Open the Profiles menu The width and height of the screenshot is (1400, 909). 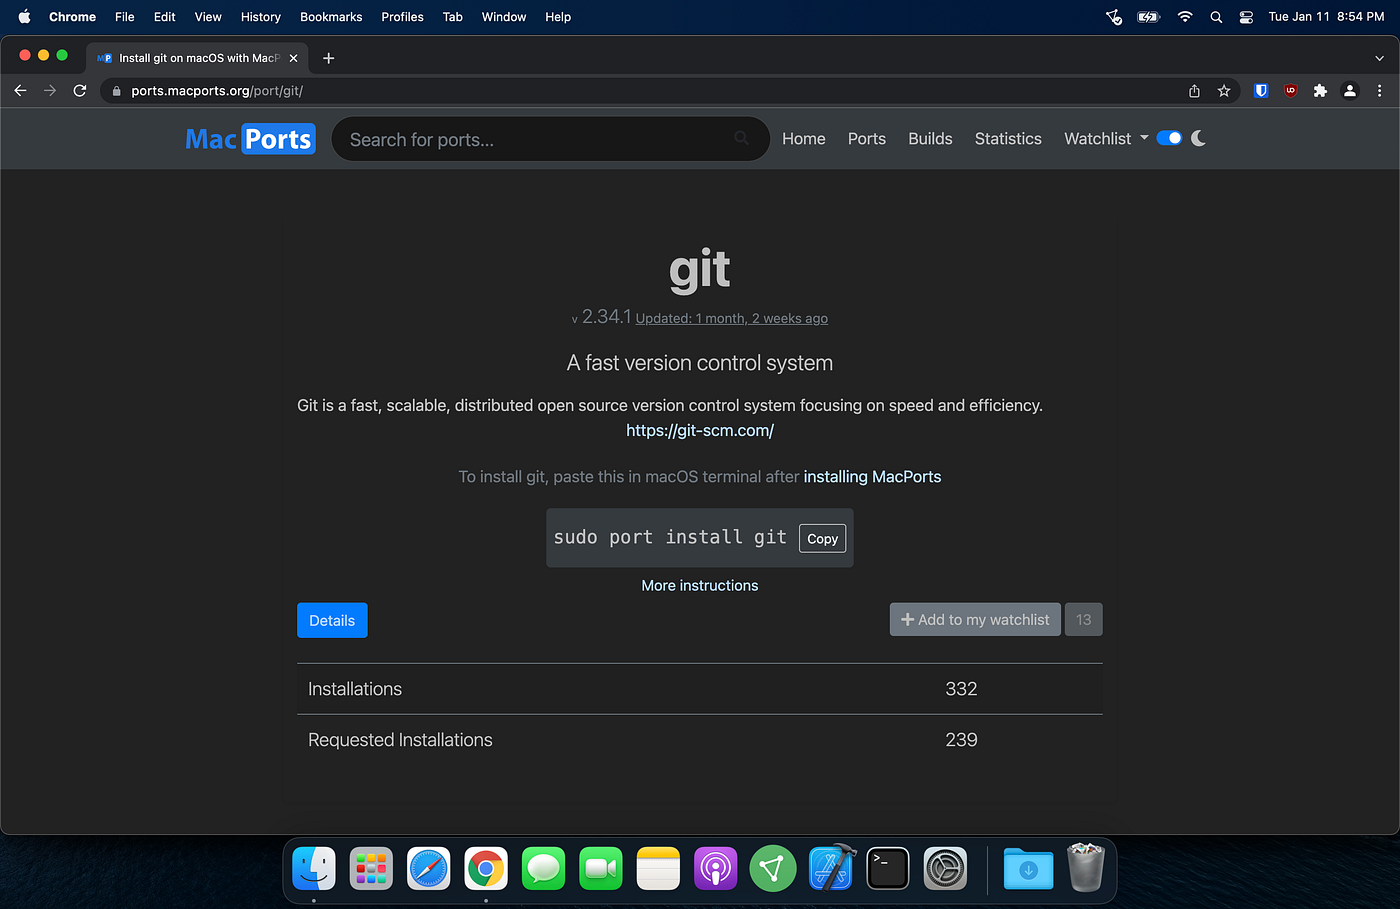coord(402,17)
